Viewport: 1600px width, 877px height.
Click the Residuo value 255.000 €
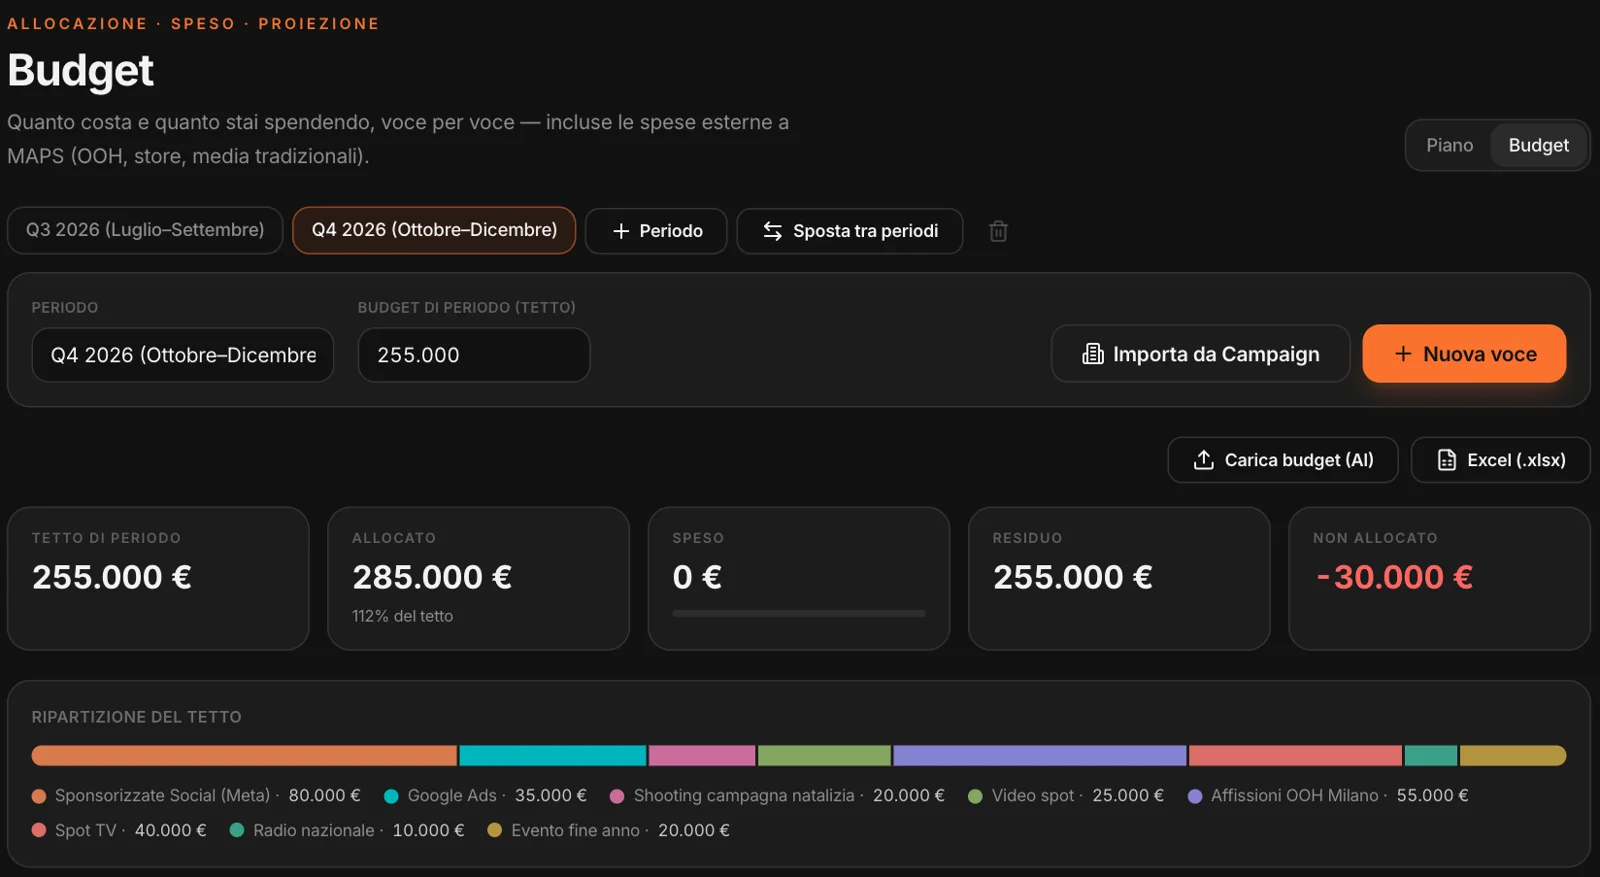pos(1073,577)
